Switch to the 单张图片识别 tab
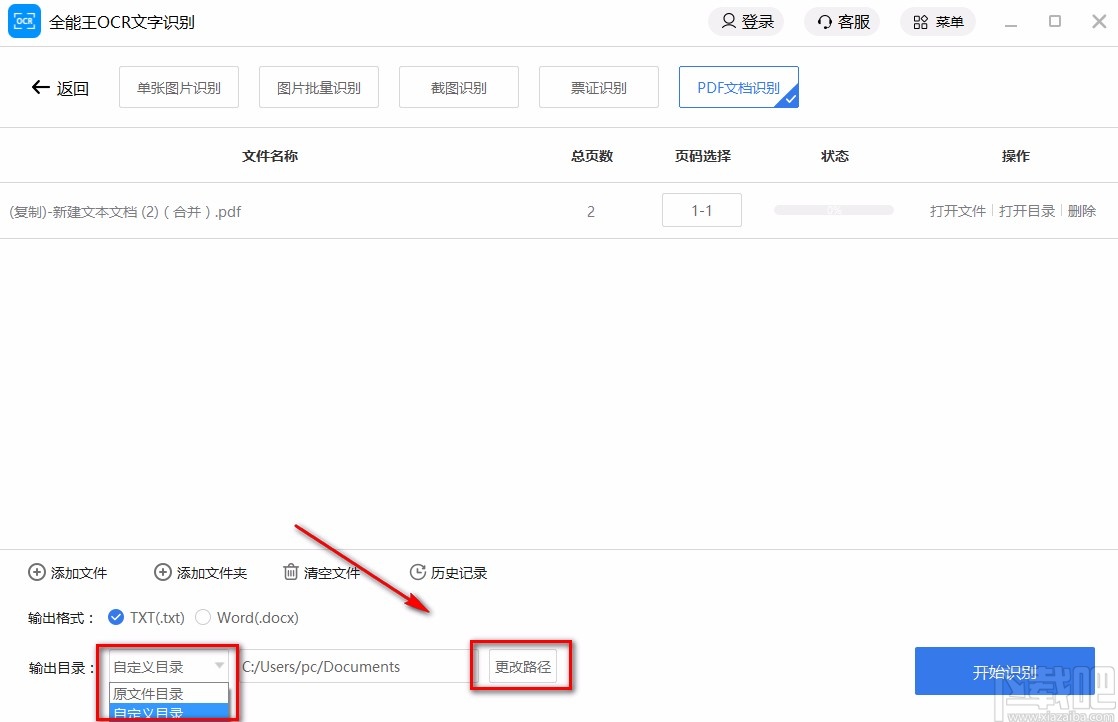Image resolution: width=1118 pixels, height=722 pixels. coord(178,87)
